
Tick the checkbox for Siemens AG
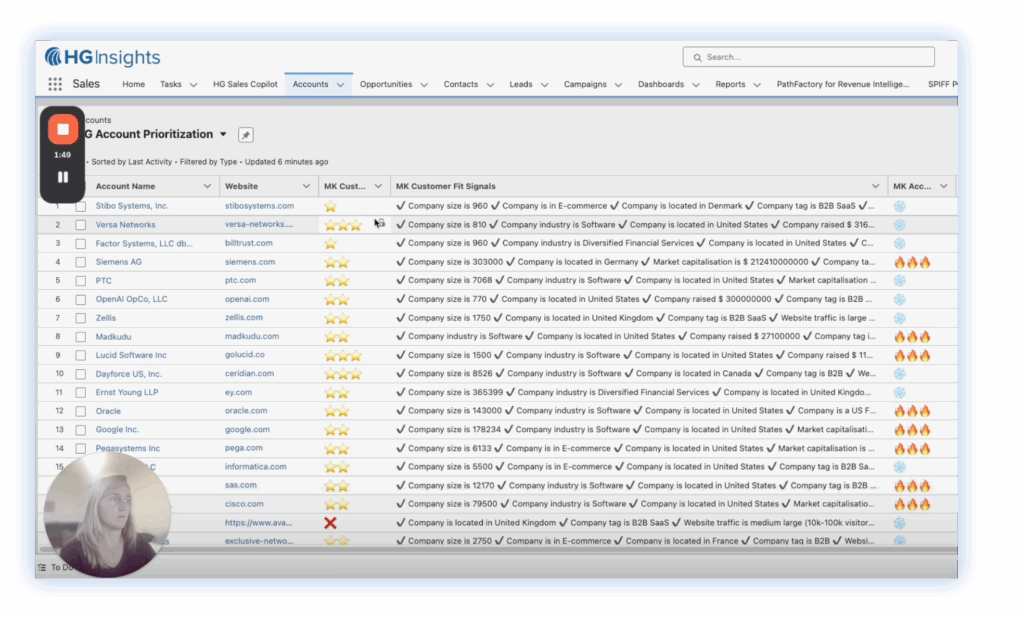coord(80,262)
